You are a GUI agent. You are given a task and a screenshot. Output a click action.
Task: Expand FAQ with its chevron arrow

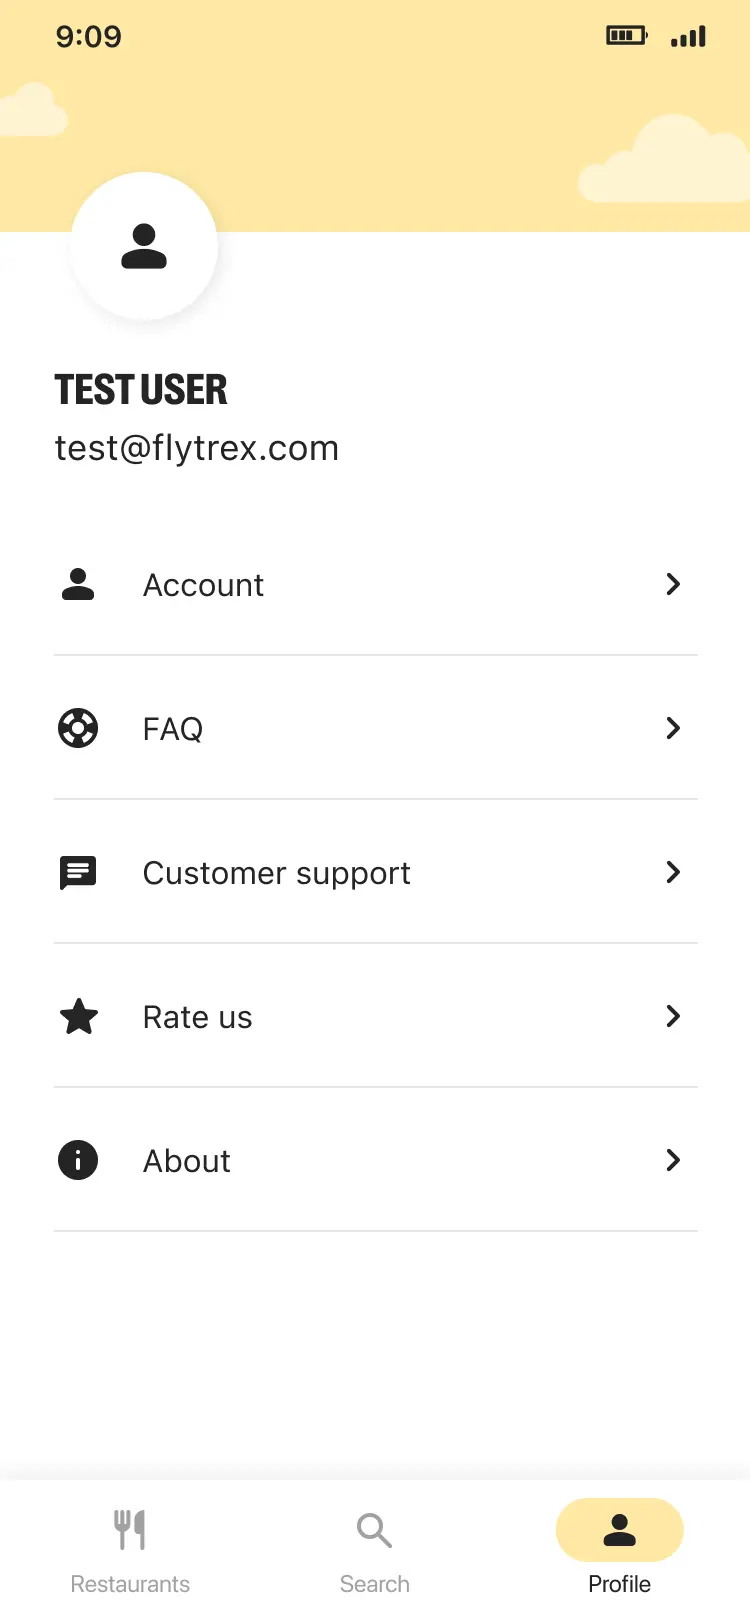click(x=673, y=728)
